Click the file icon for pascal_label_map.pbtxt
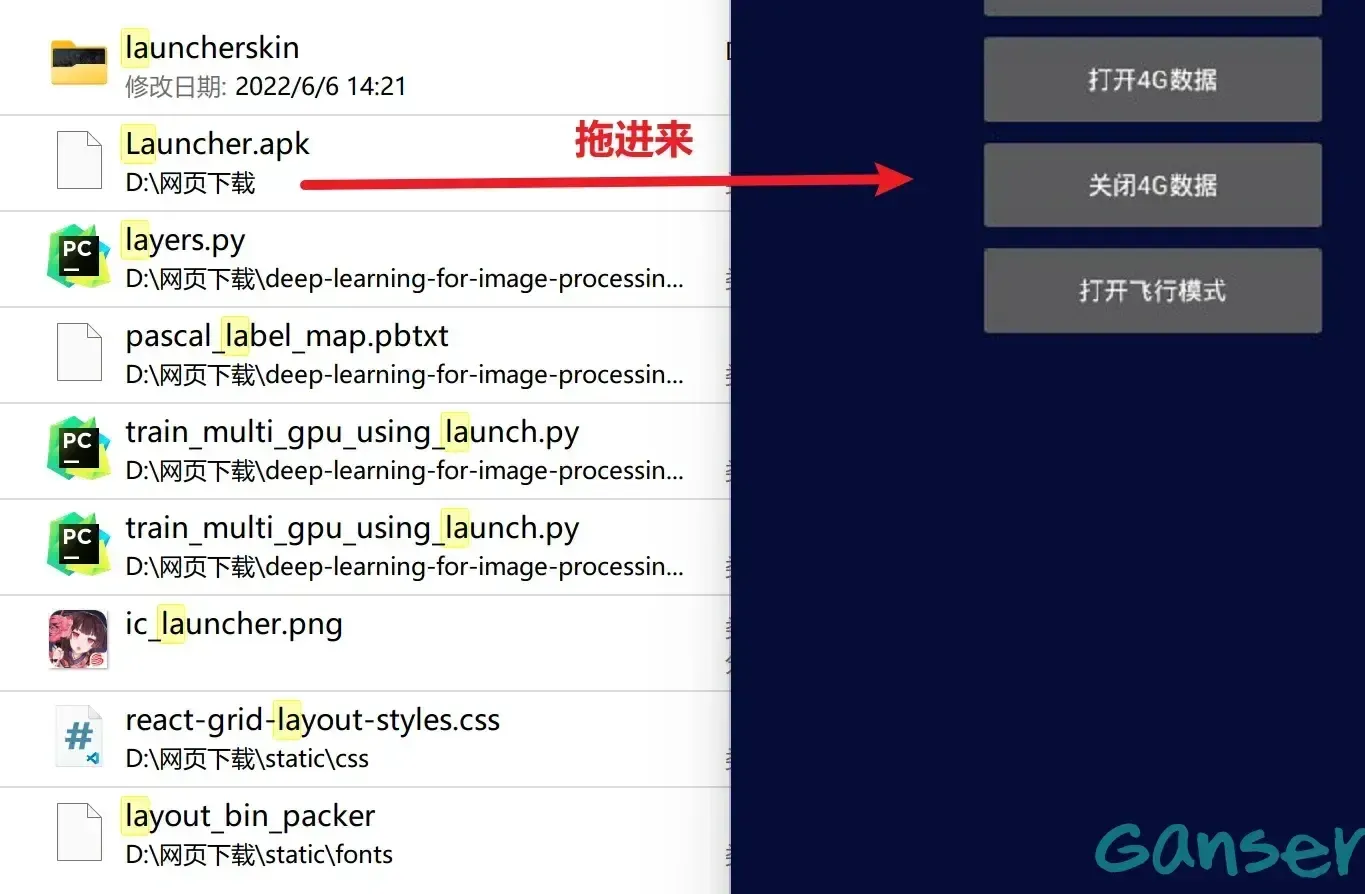The image size is (1365, 894). tap(79, 352)
